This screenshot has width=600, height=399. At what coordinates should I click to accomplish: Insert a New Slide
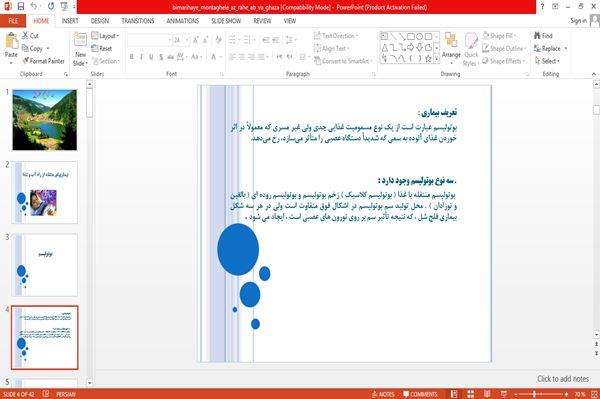pyautogui.click(x=80, y=50)
